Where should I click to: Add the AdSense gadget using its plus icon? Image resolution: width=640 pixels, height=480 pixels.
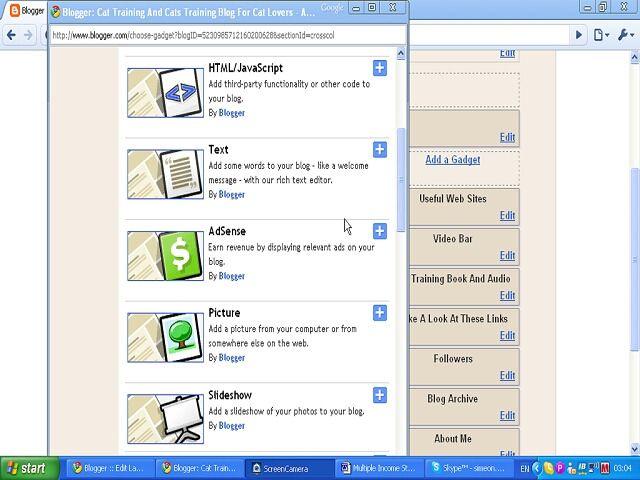[x=380, y=231]
